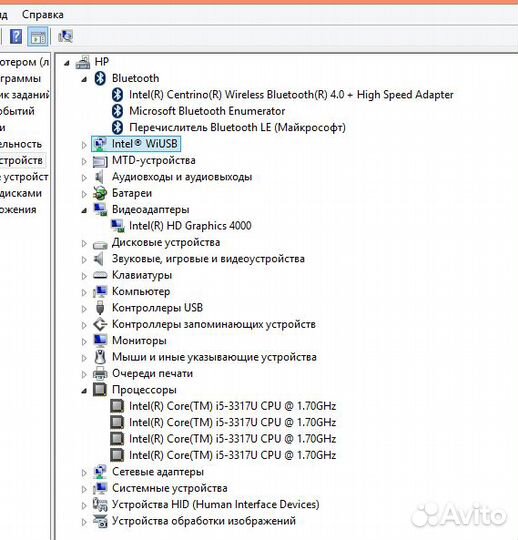The height and width of the screenshot is (540, 518).
Task: Click the Контроллеры USB plug icon
Action: tap(100, 308)
